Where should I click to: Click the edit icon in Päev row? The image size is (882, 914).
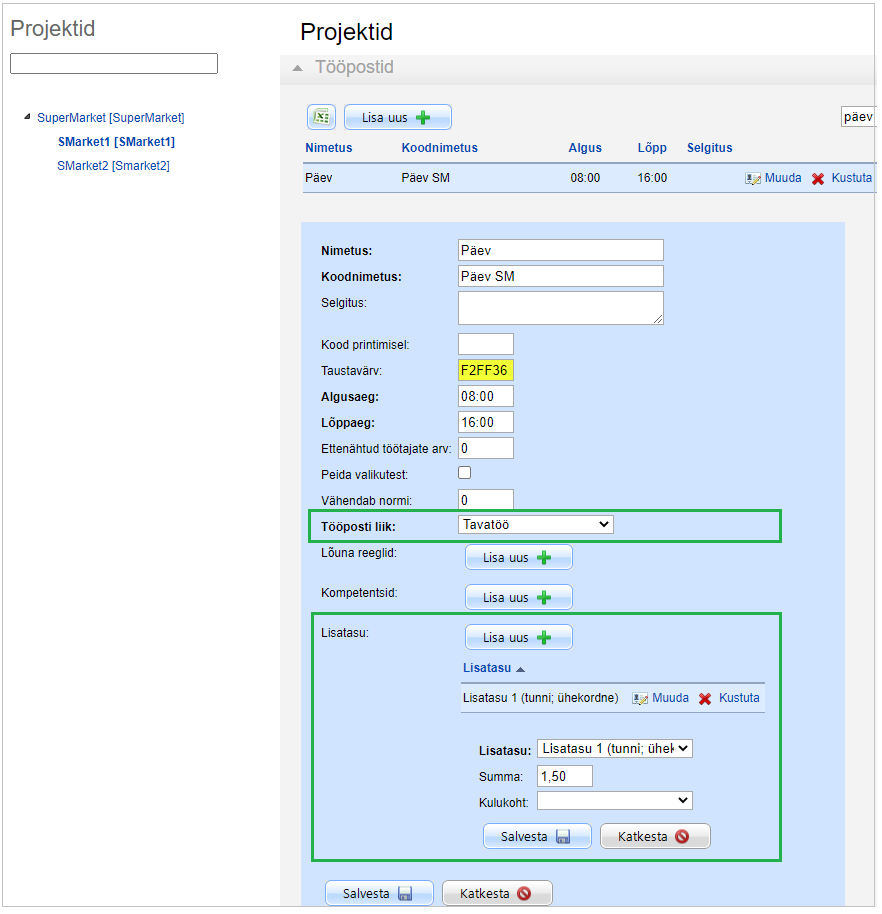[x=753, y=178]
